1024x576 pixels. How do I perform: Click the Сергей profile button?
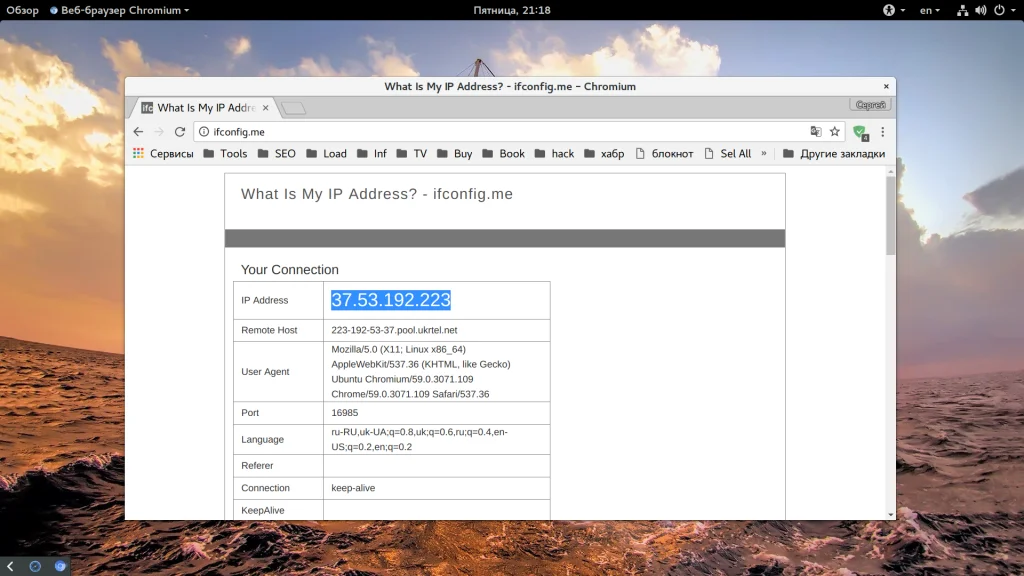[871, 104]
